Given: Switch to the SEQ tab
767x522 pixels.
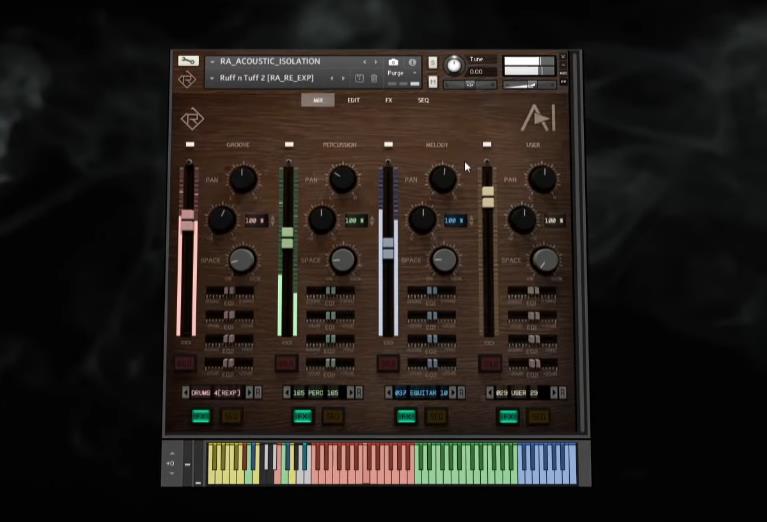Looking at the screenshot, I should (x=424, y=100).
